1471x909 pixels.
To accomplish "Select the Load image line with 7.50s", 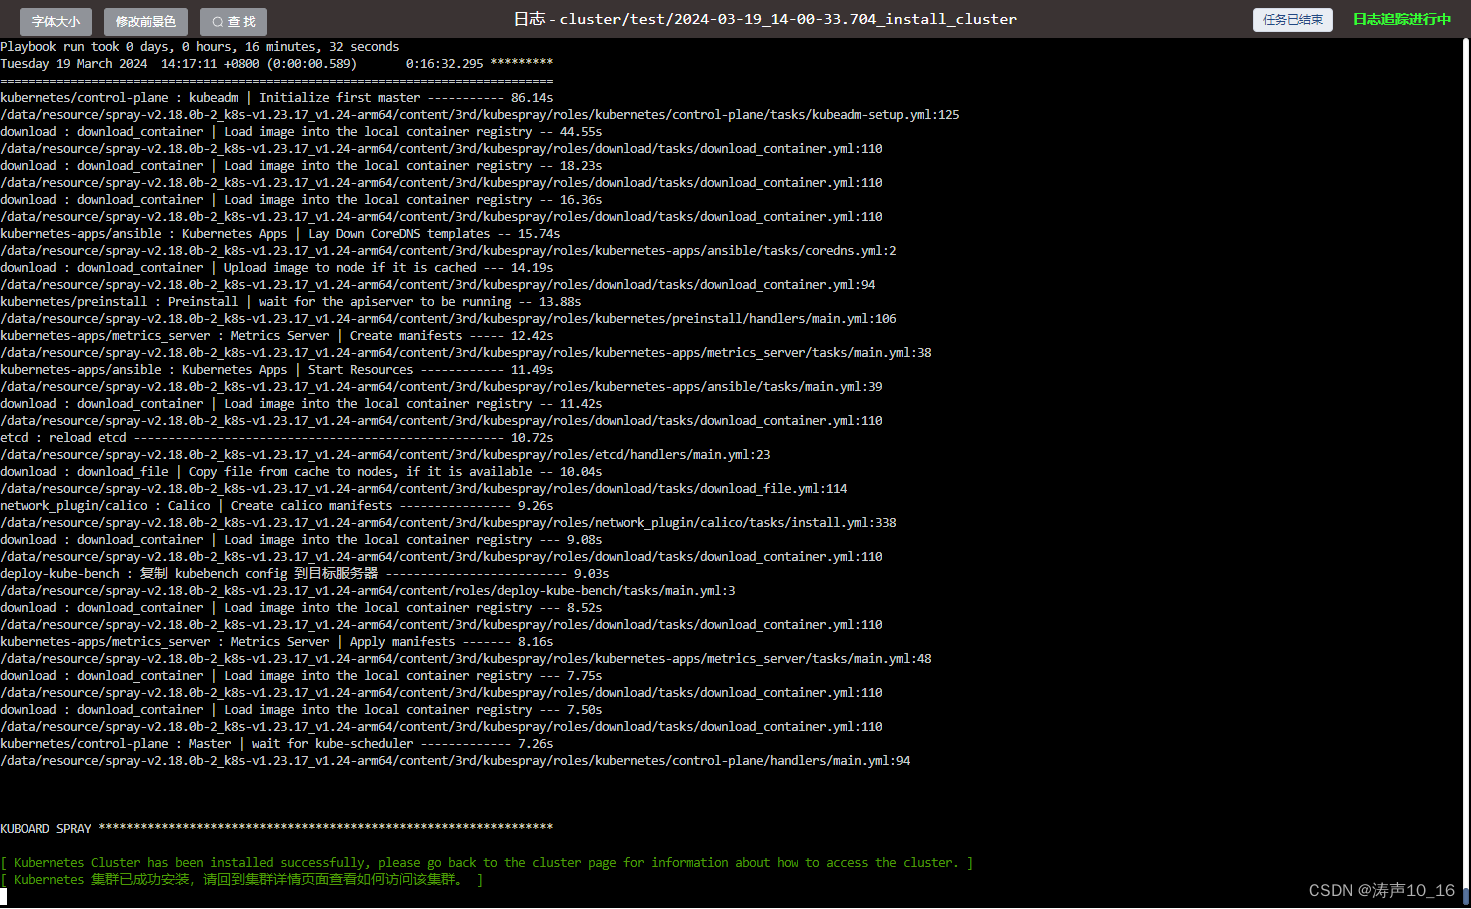I will [x=301, y=710].
